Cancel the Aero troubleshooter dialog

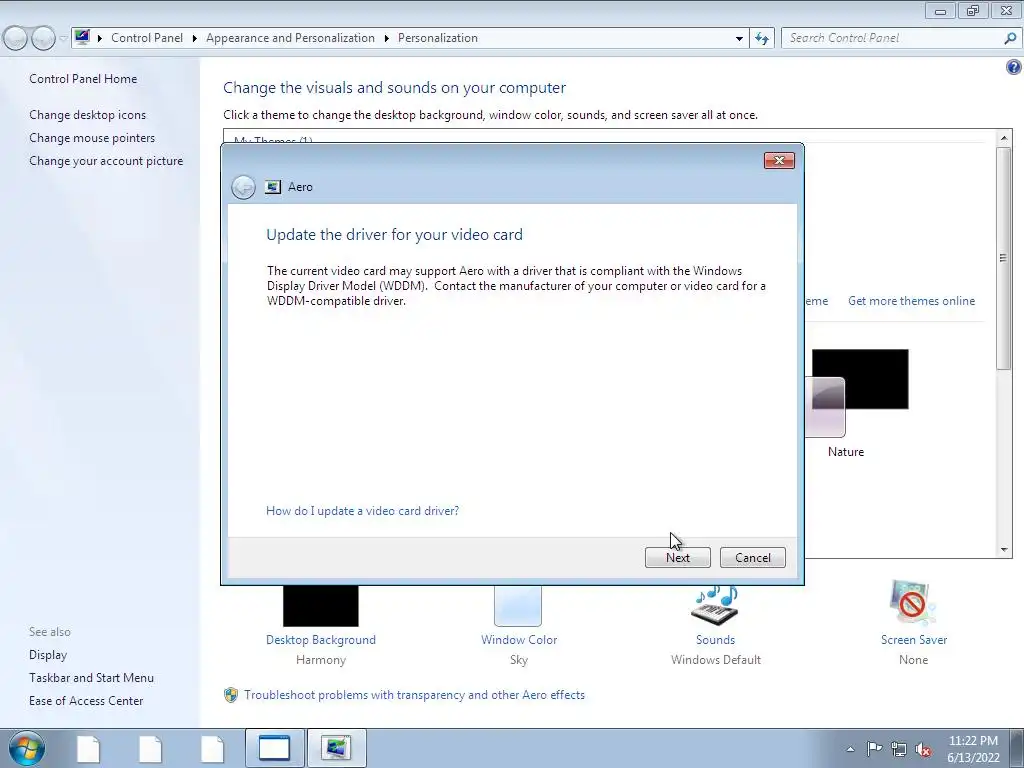[752, 558]
